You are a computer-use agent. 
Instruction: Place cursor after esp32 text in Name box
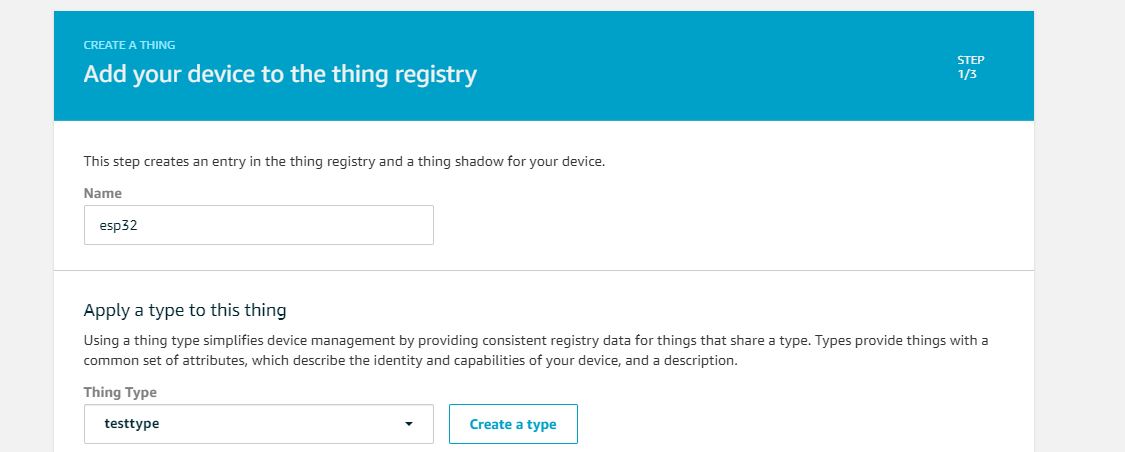138,225
